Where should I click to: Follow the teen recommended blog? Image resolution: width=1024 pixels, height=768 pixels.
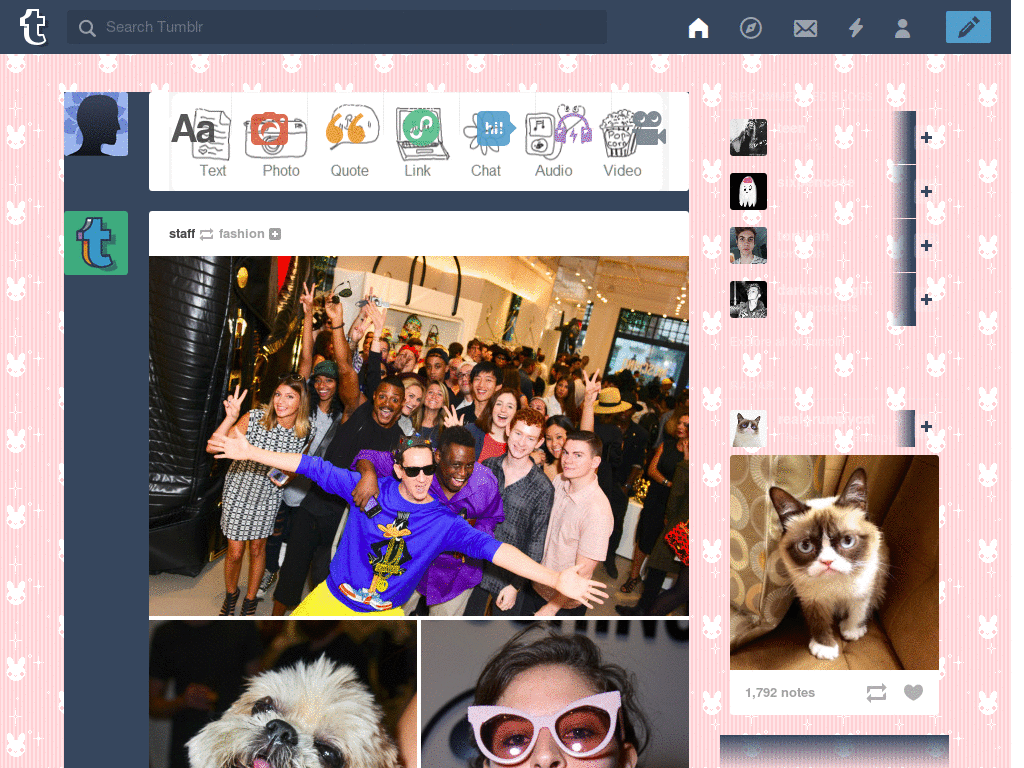[x=925, y=137]
